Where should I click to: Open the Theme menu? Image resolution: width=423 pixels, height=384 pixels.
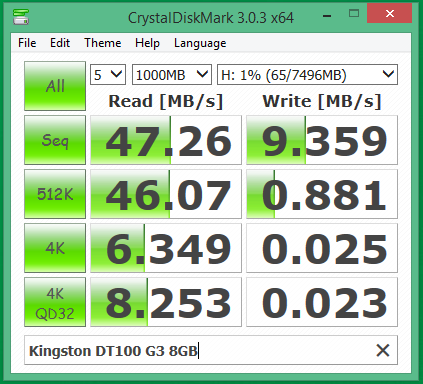tap(102, 43)
